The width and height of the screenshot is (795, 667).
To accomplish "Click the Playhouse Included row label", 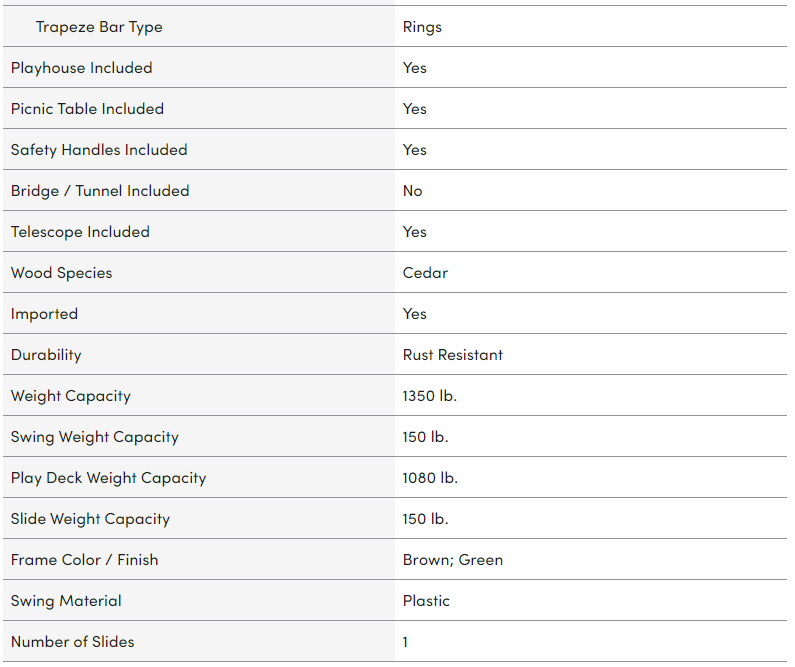I will point(82,68).
